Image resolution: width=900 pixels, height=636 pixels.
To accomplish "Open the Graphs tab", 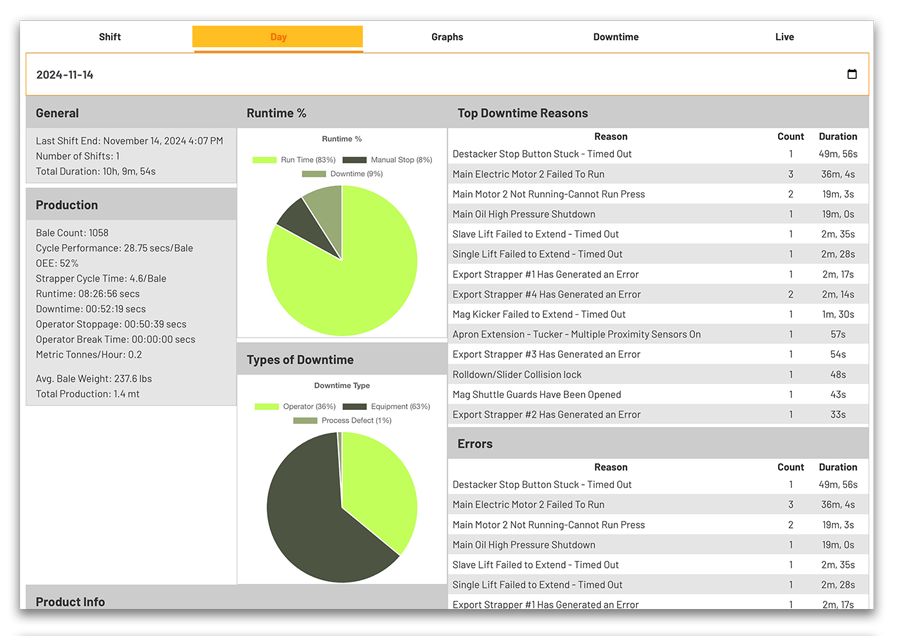I will (x=447, y=37).
